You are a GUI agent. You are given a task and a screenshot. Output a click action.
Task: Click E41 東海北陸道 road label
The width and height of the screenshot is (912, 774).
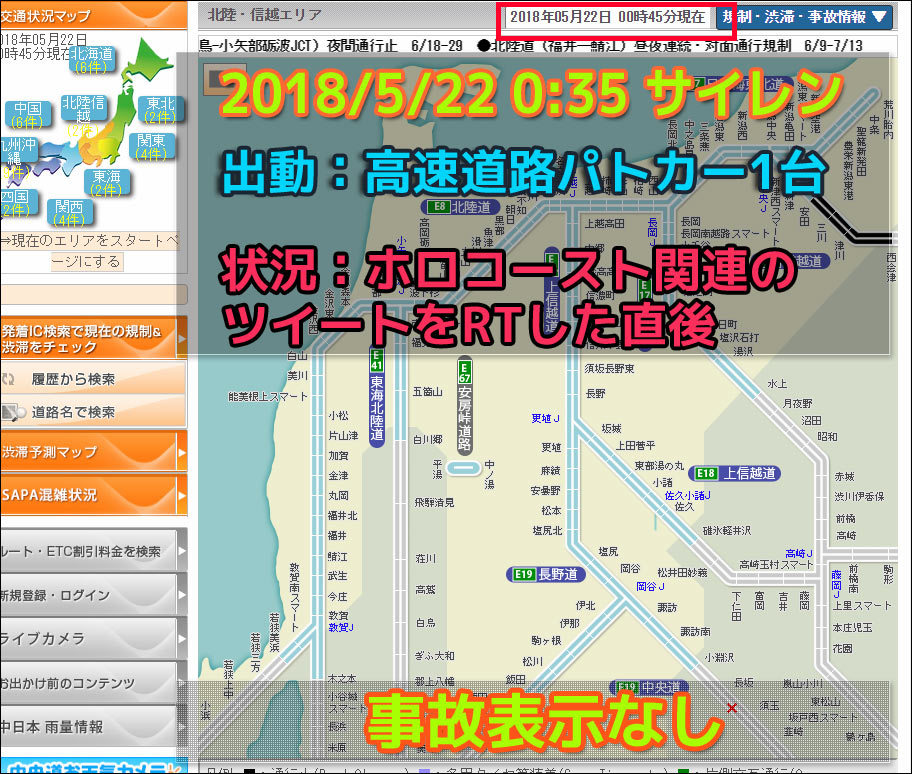377,398
